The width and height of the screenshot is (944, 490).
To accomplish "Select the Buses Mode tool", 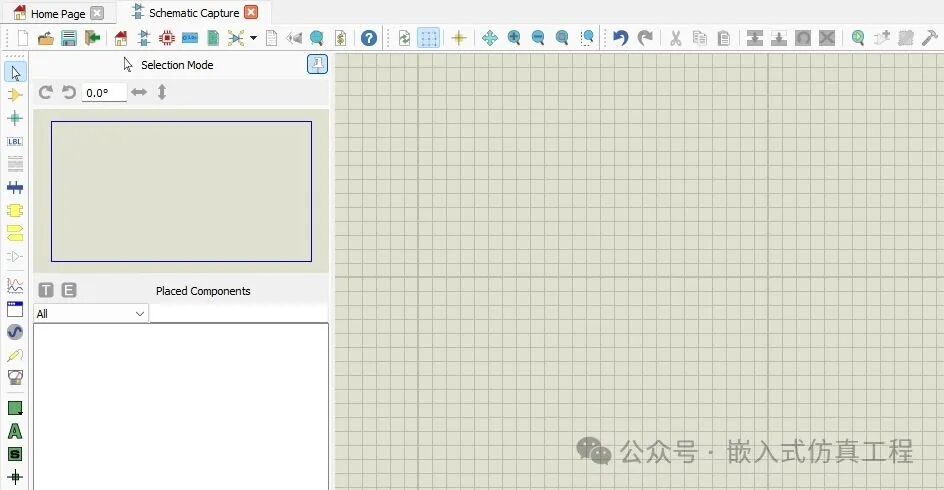I will click(15, 188).
